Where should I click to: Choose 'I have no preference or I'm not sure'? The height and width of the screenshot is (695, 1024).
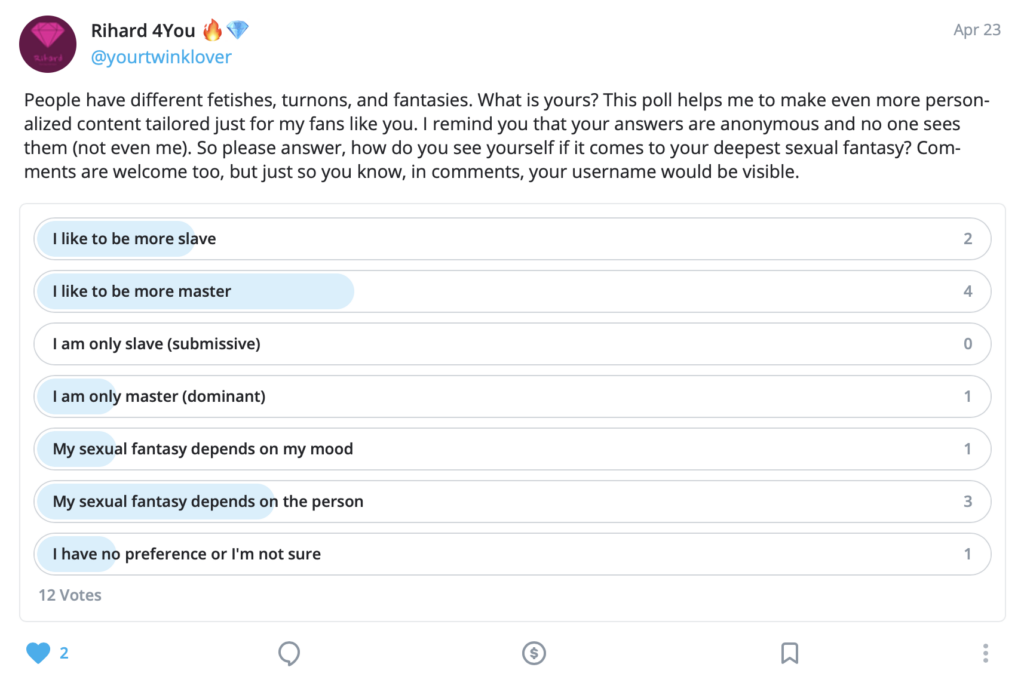click(x=512, y=554)
